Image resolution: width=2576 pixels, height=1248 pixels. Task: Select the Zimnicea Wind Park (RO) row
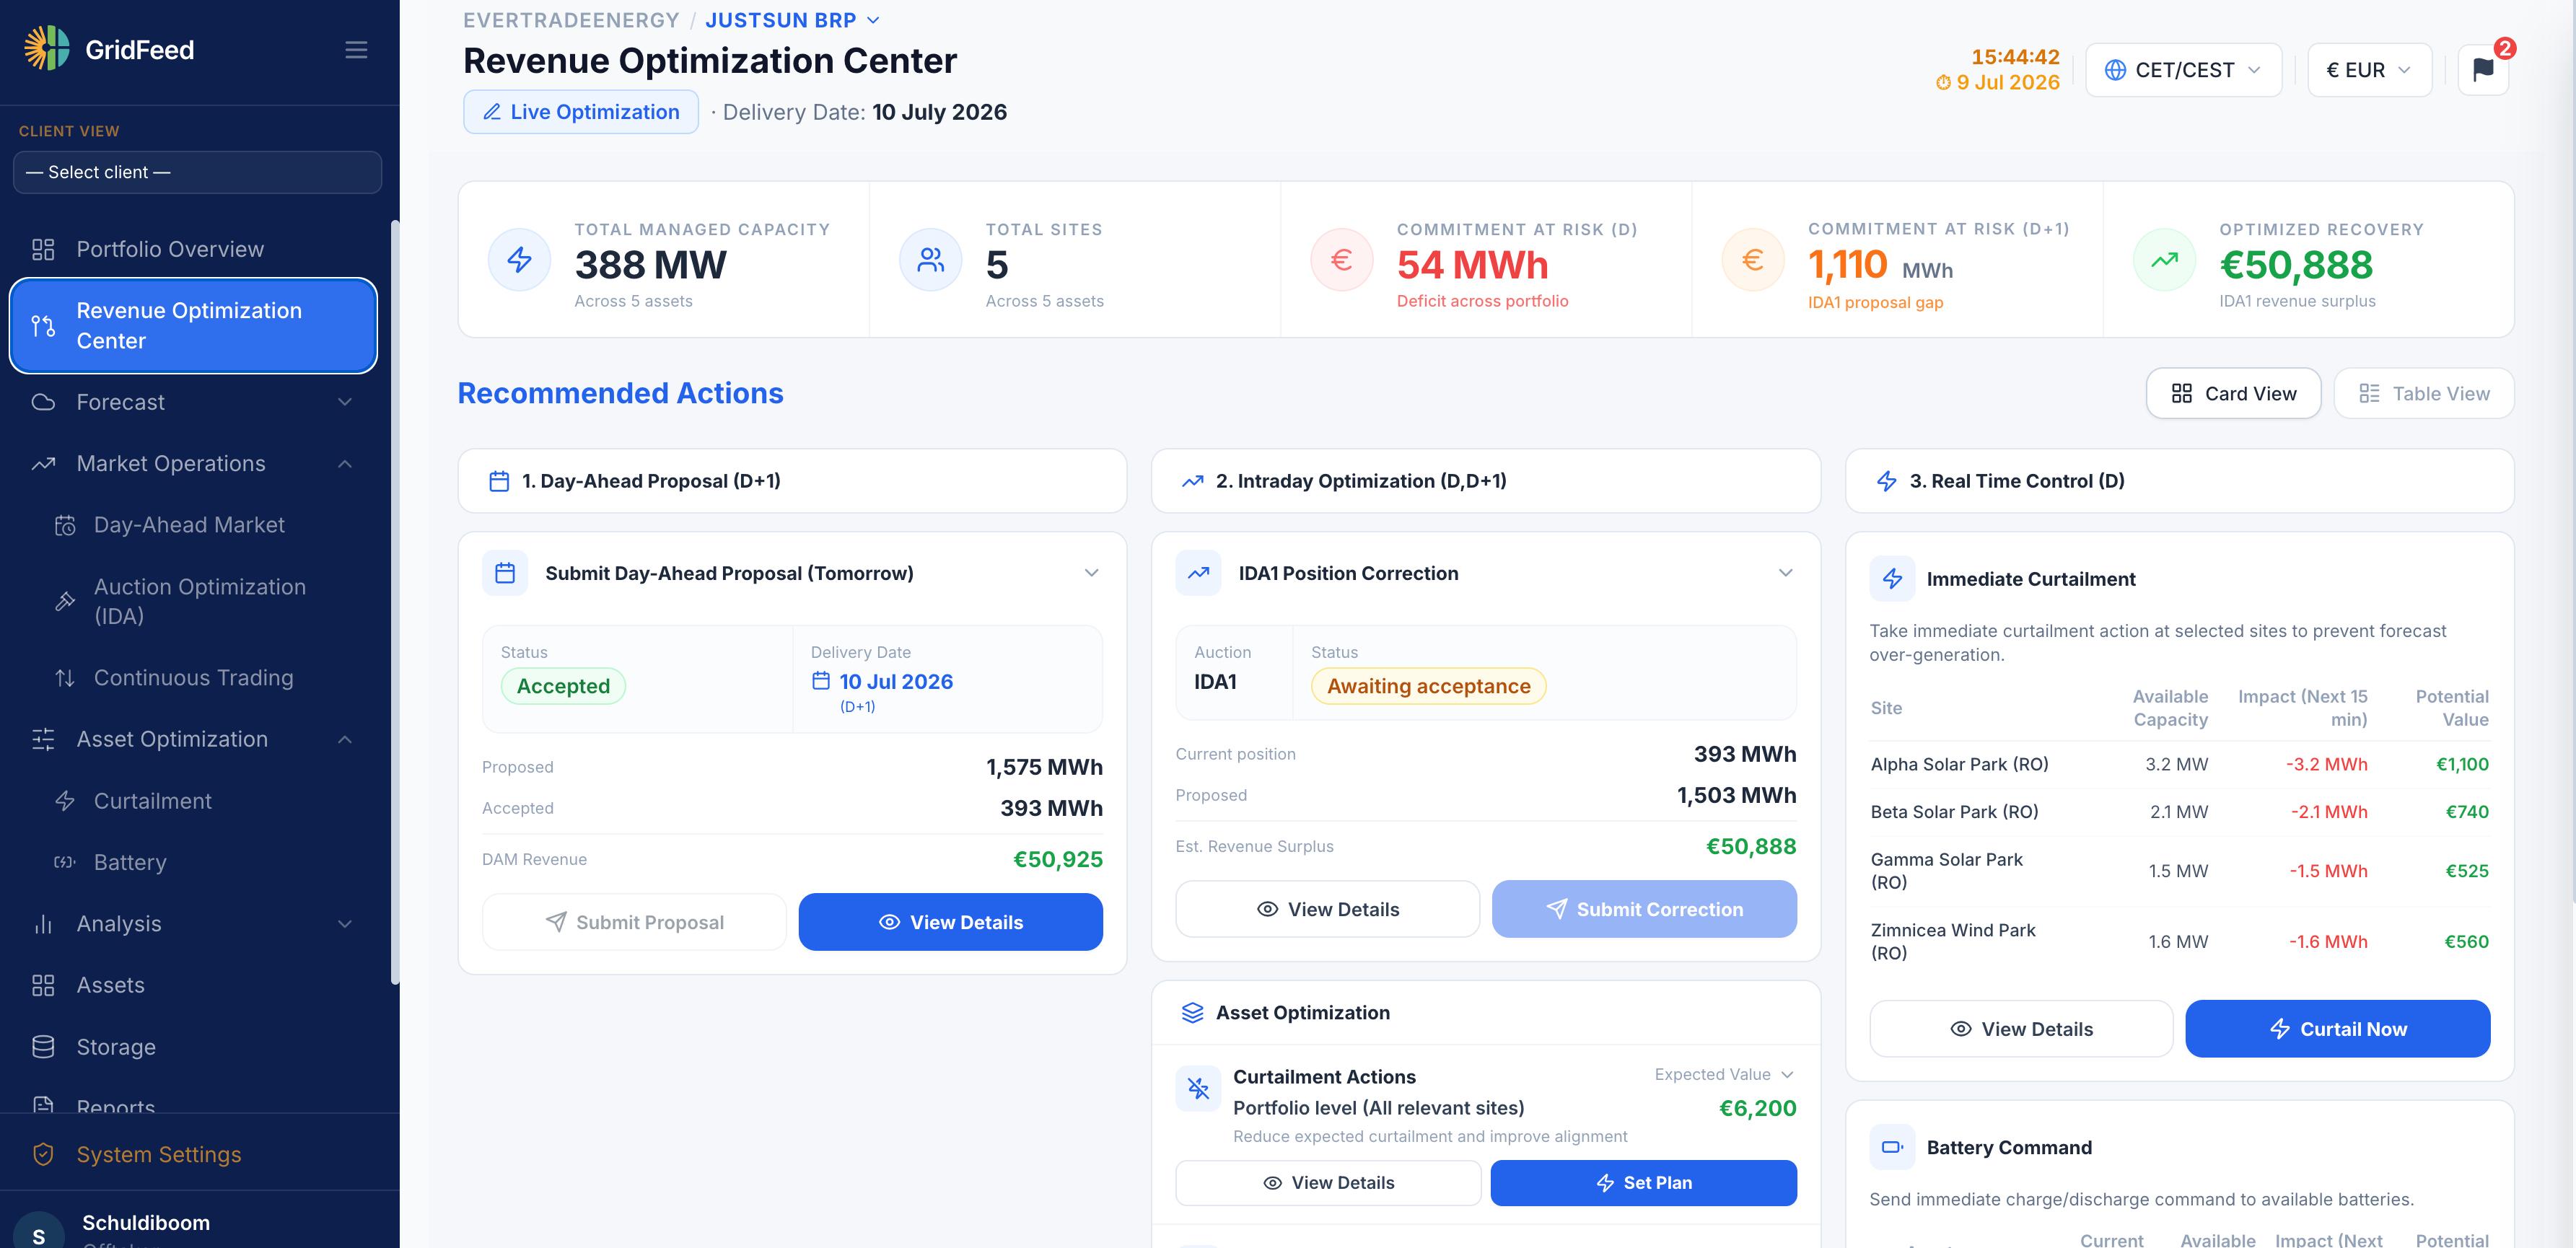click(x=2179, y=941)
